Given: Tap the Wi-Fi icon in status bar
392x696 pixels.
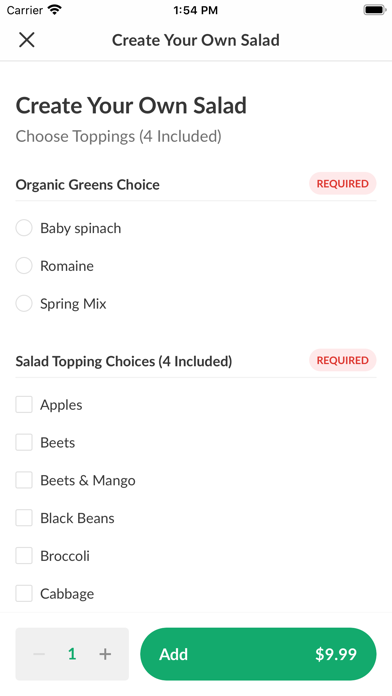Looking at the screenshot, I should pos(55,9).
